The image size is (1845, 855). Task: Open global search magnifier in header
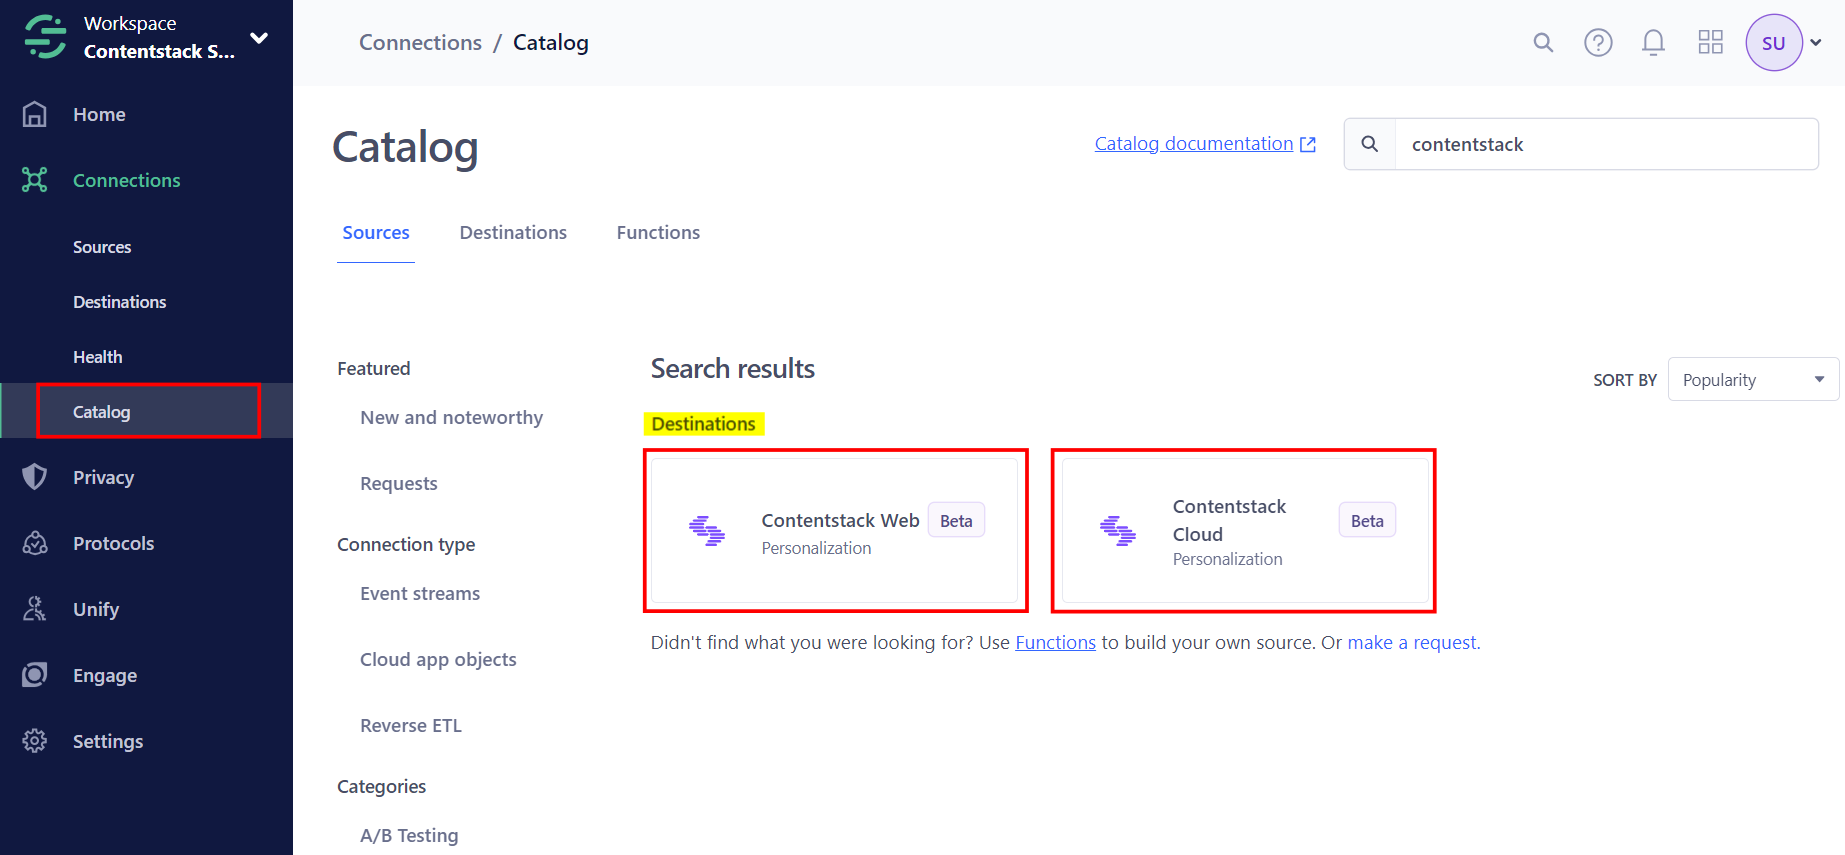[1543, 43]
